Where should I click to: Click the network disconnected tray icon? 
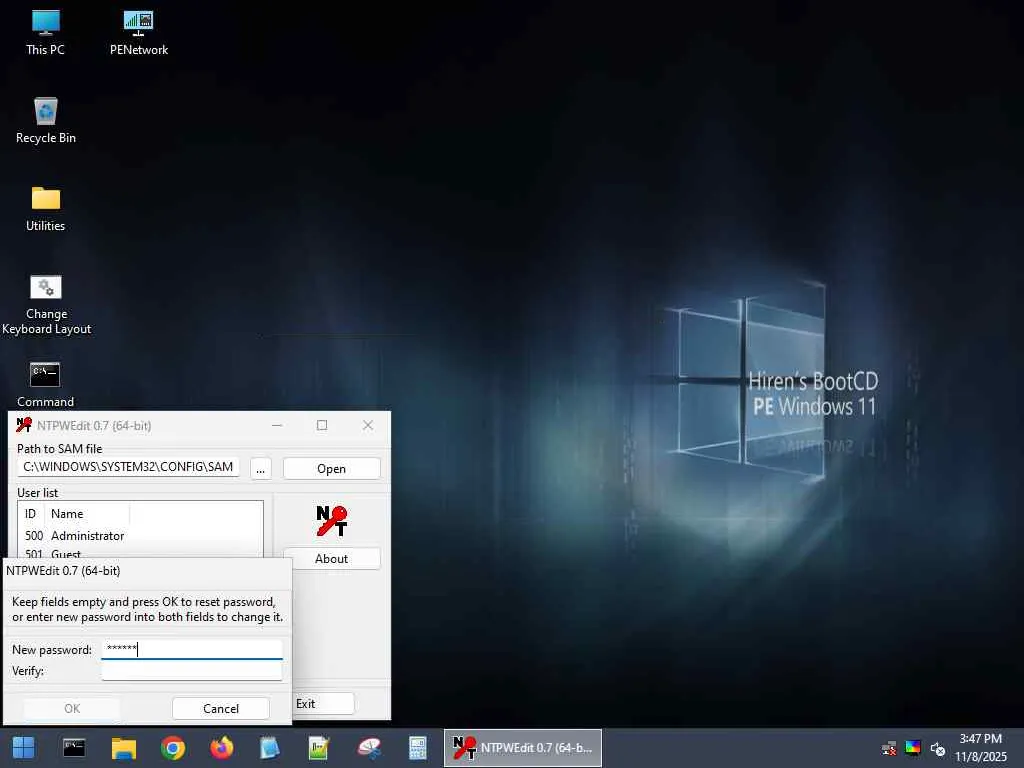click(889, 748)
